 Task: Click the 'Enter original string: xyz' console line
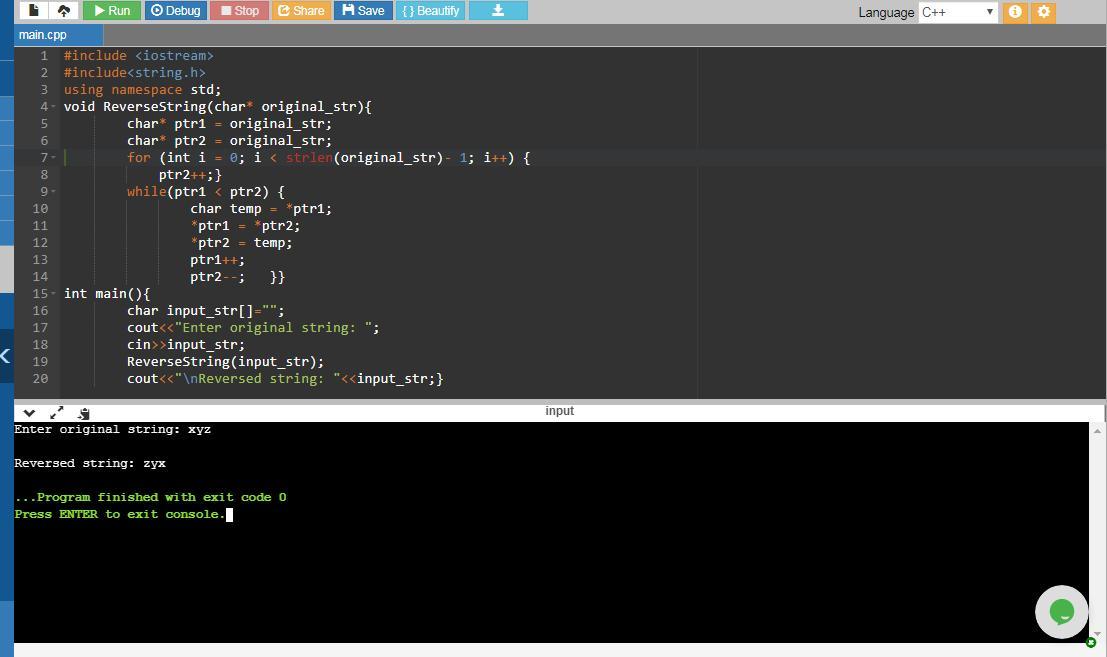112,429
